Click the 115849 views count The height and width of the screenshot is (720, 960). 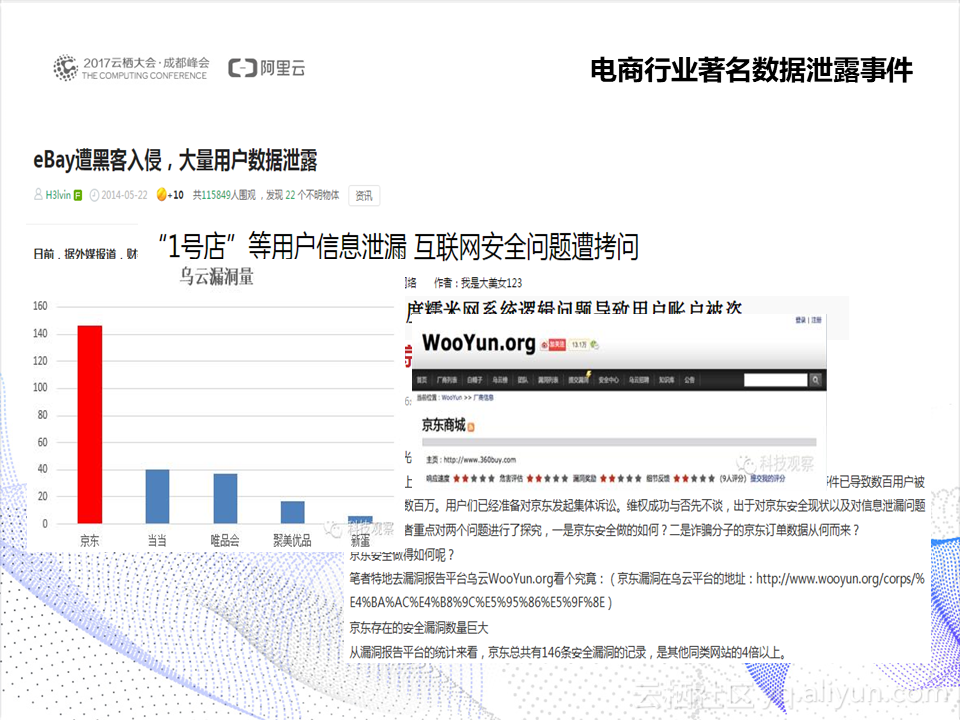click(x=216, y=195)
